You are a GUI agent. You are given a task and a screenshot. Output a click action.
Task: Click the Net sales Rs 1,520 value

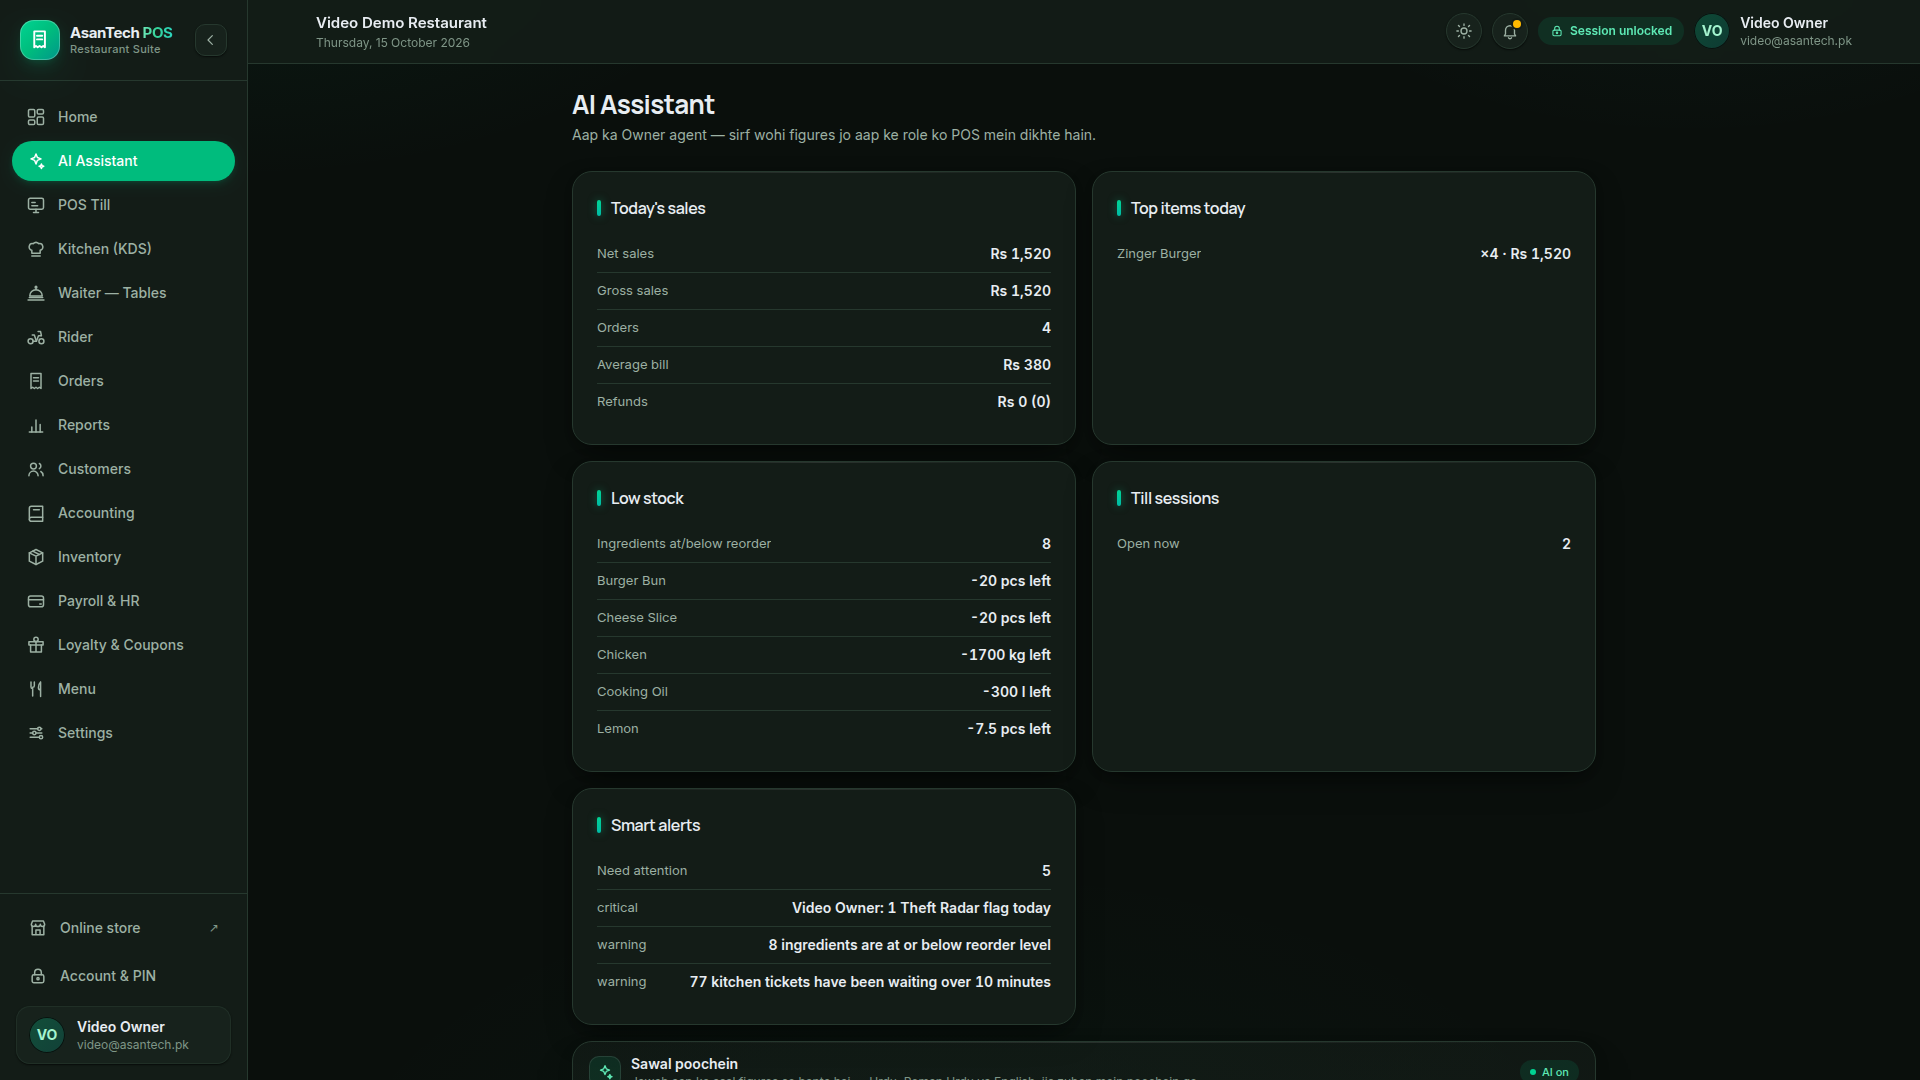point(1020,254)
